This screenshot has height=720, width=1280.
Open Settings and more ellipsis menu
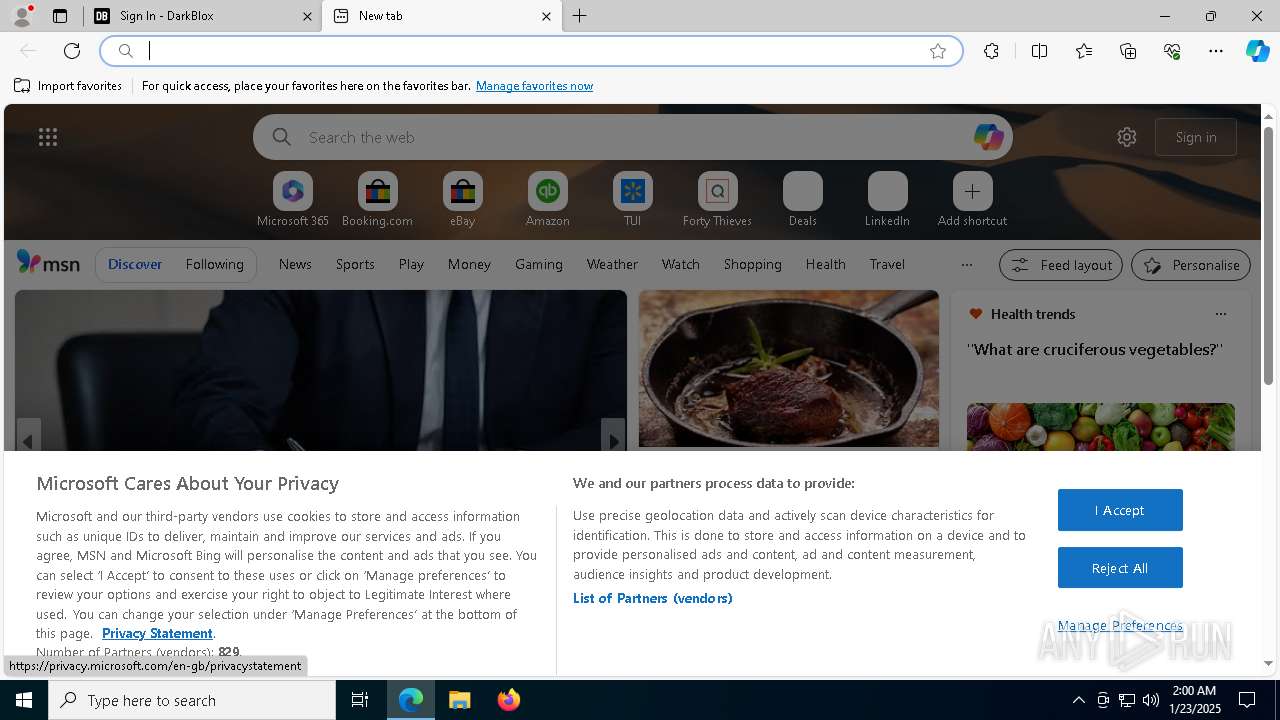pos(1216,51)
